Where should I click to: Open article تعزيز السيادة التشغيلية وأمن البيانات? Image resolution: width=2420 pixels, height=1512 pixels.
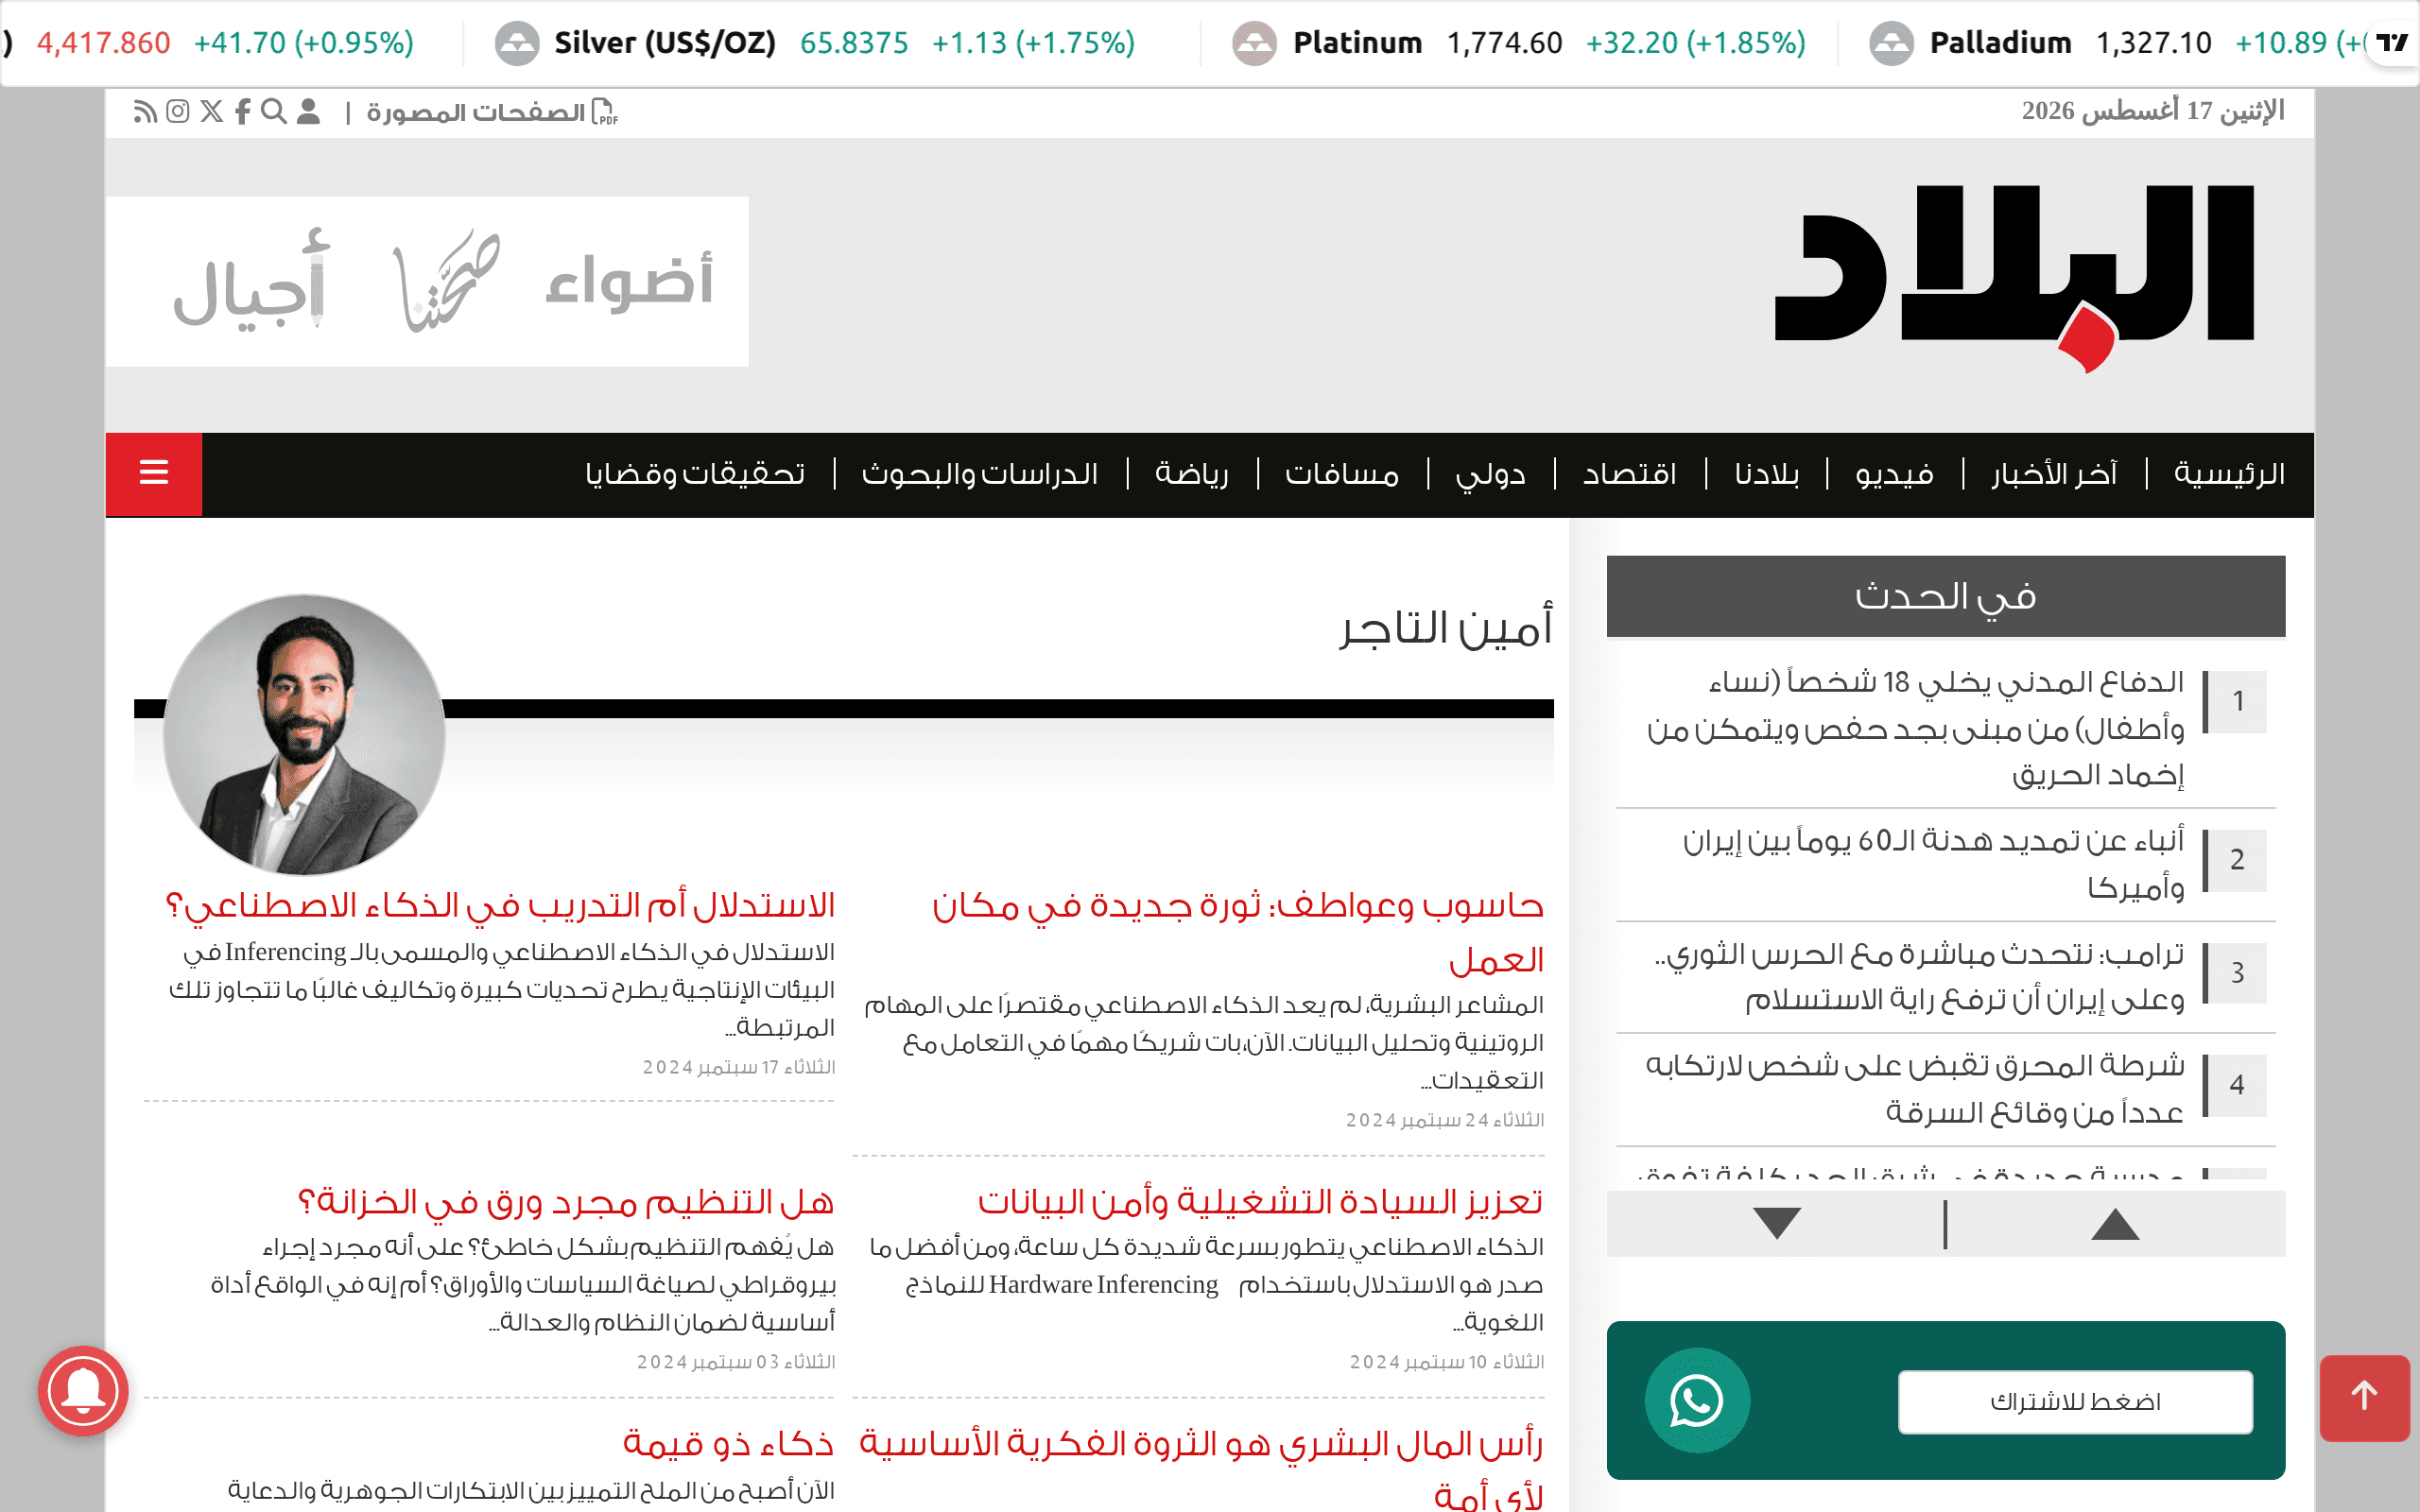[1260, 1201]
